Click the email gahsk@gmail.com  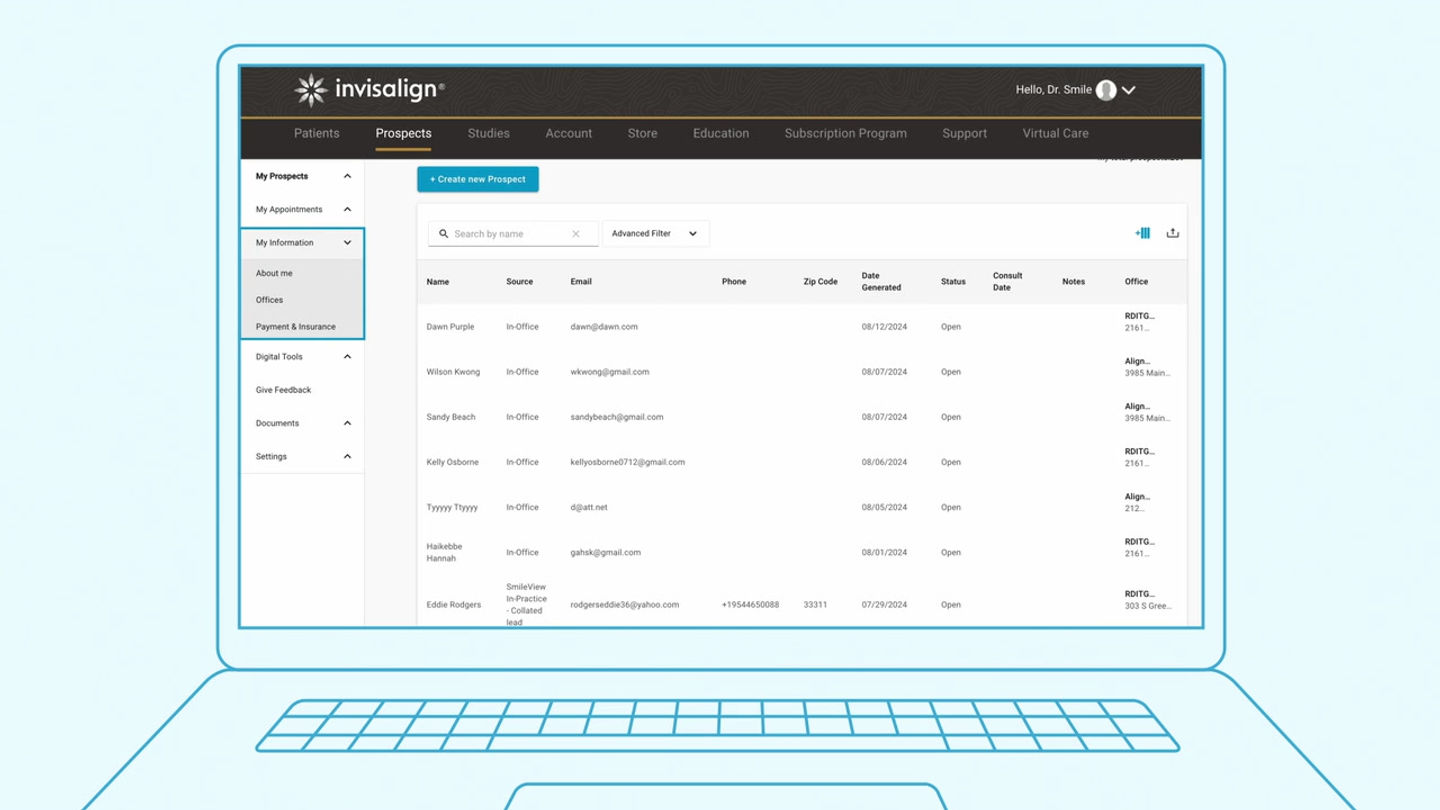[606, 552]
